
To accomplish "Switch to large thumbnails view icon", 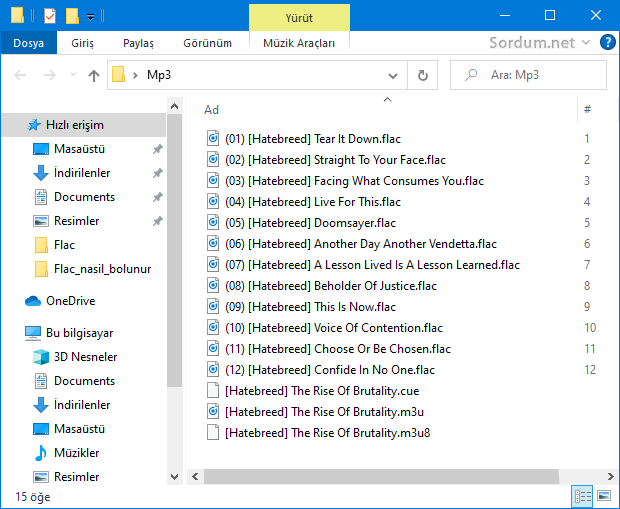I will (x=604, y=496).
